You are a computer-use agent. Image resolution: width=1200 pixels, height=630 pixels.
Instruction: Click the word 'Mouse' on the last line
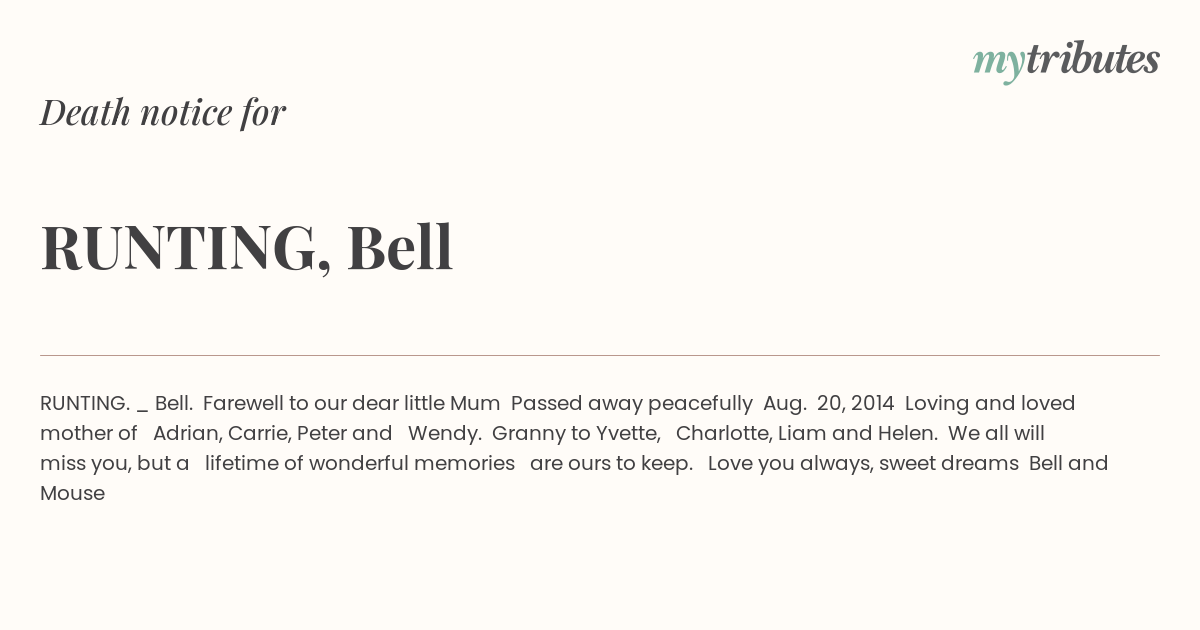[72, 493]
